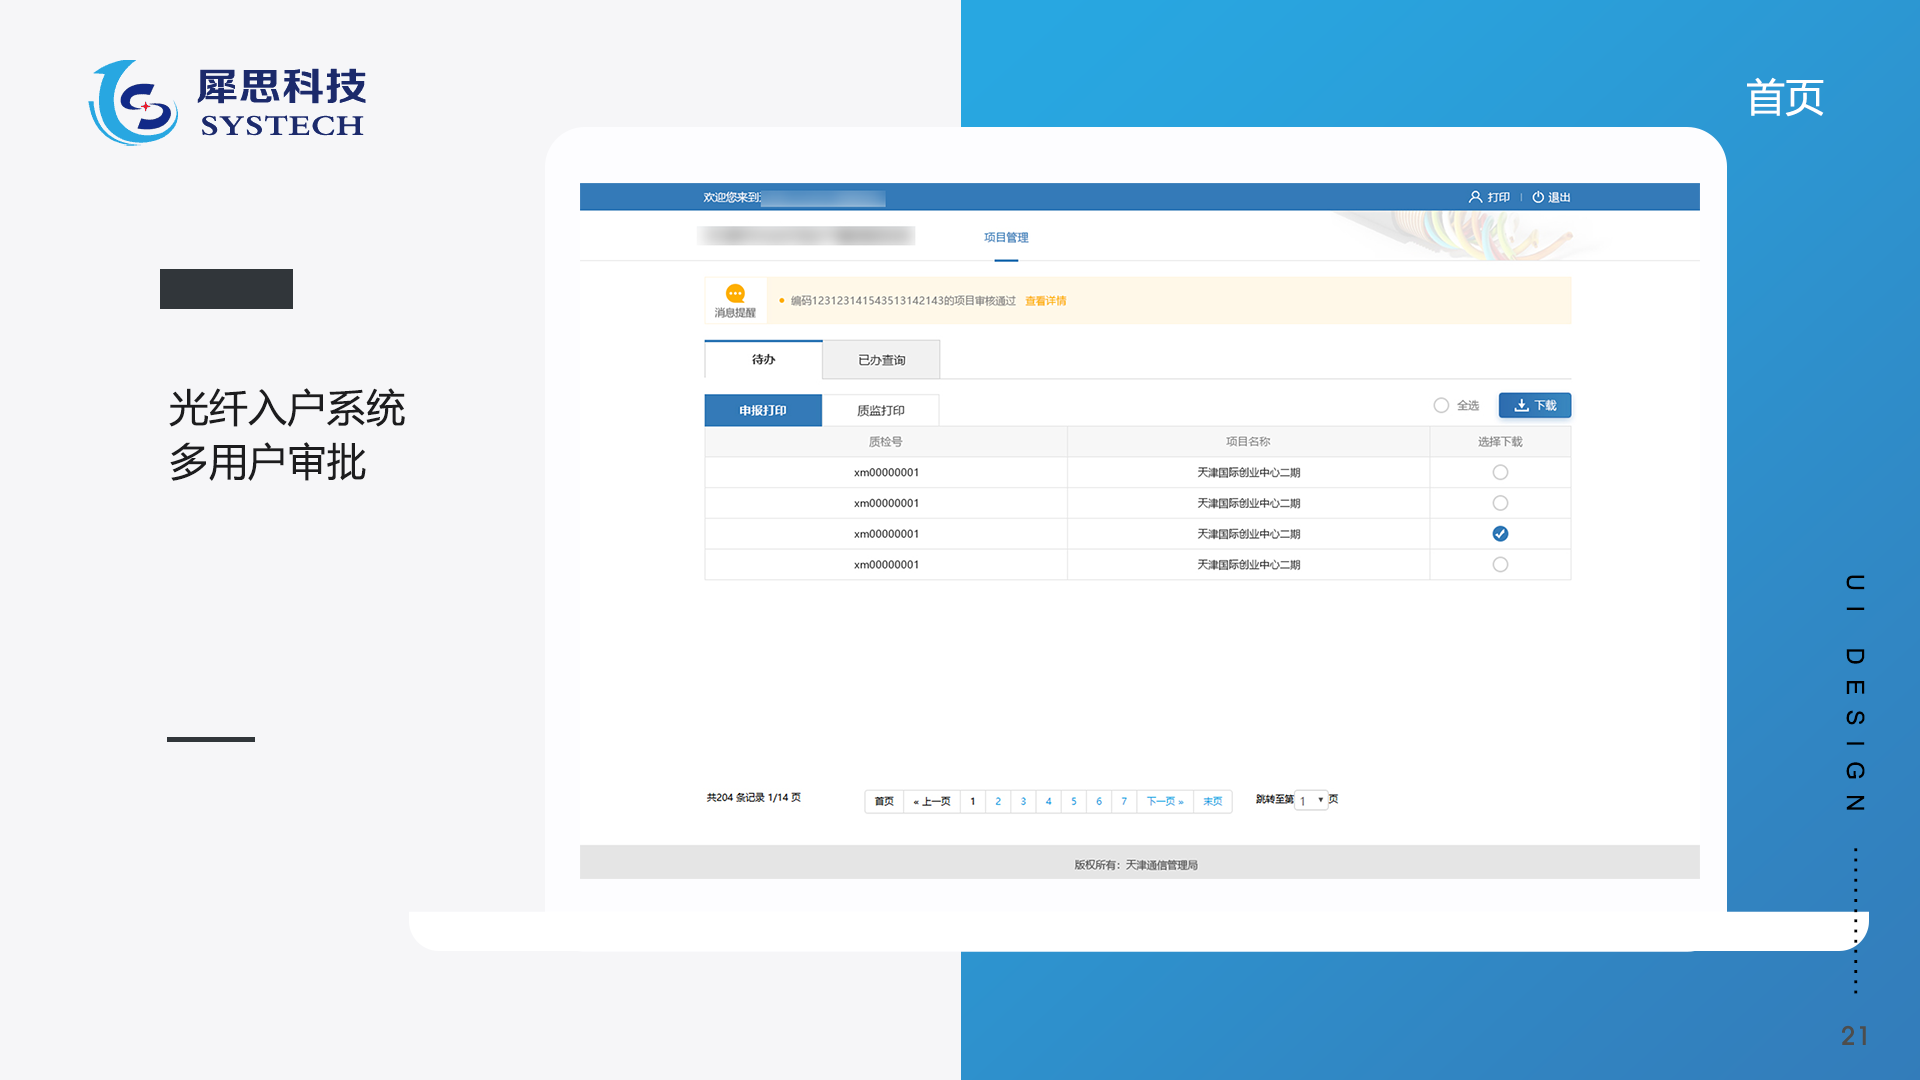1920x1080 pixels.
Task: Click the 质检号 column header
Action: click(x=885, y=441)
